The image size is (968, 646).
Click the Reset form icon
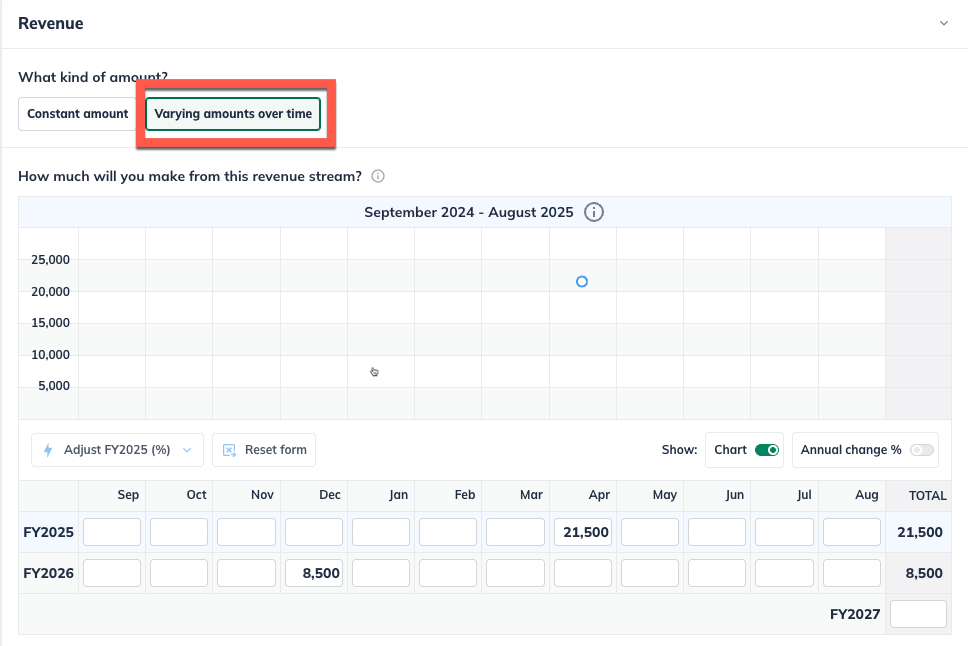pyautogui.click(x=229, y=450)
